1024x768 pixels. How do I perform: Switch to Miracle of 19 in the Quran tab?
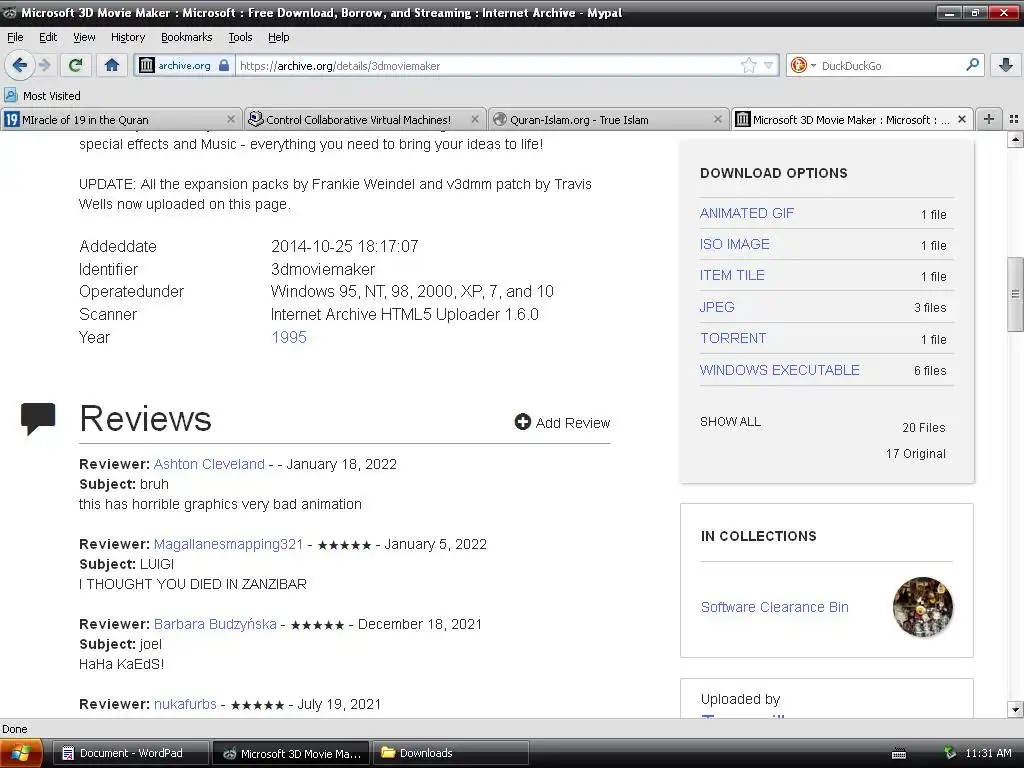pyautogui.click(x=121, y=120)
